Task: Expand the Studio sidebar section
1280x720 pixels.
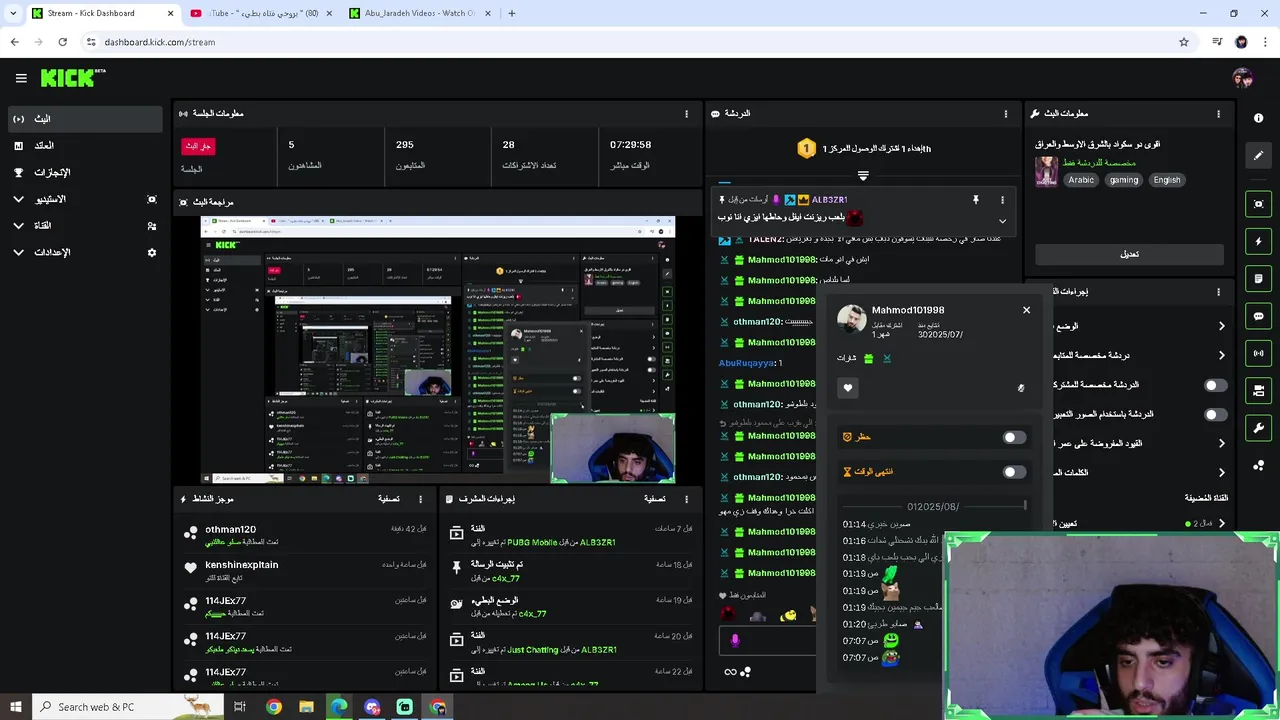Action: click(18, 199)
